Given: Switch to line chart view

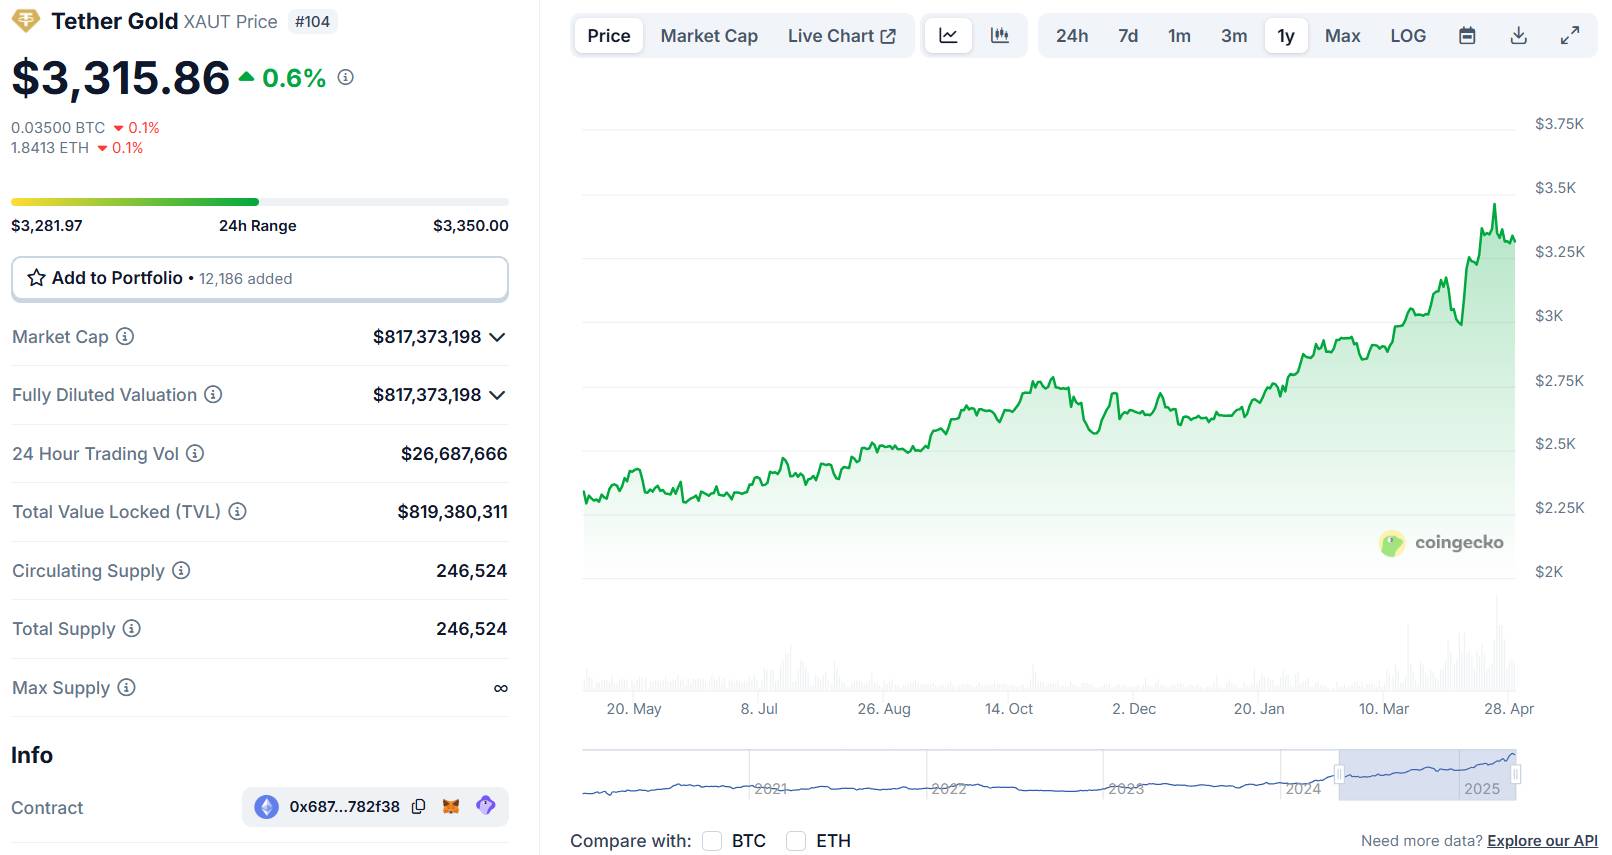Looking at the screenshot, I should tap(948, 36).
